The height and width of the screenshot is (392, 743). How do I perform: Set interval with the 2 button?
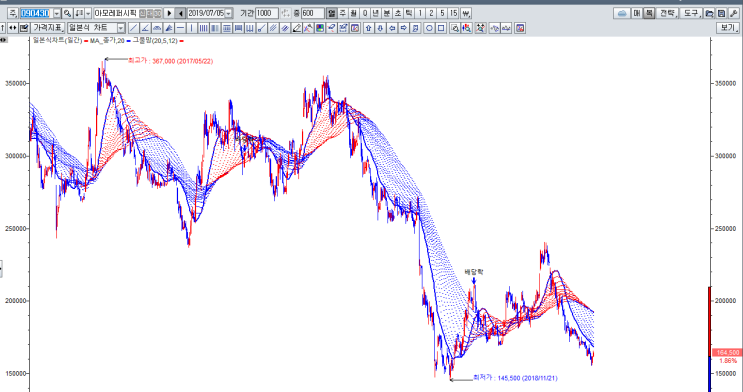[x=431, y=13]
